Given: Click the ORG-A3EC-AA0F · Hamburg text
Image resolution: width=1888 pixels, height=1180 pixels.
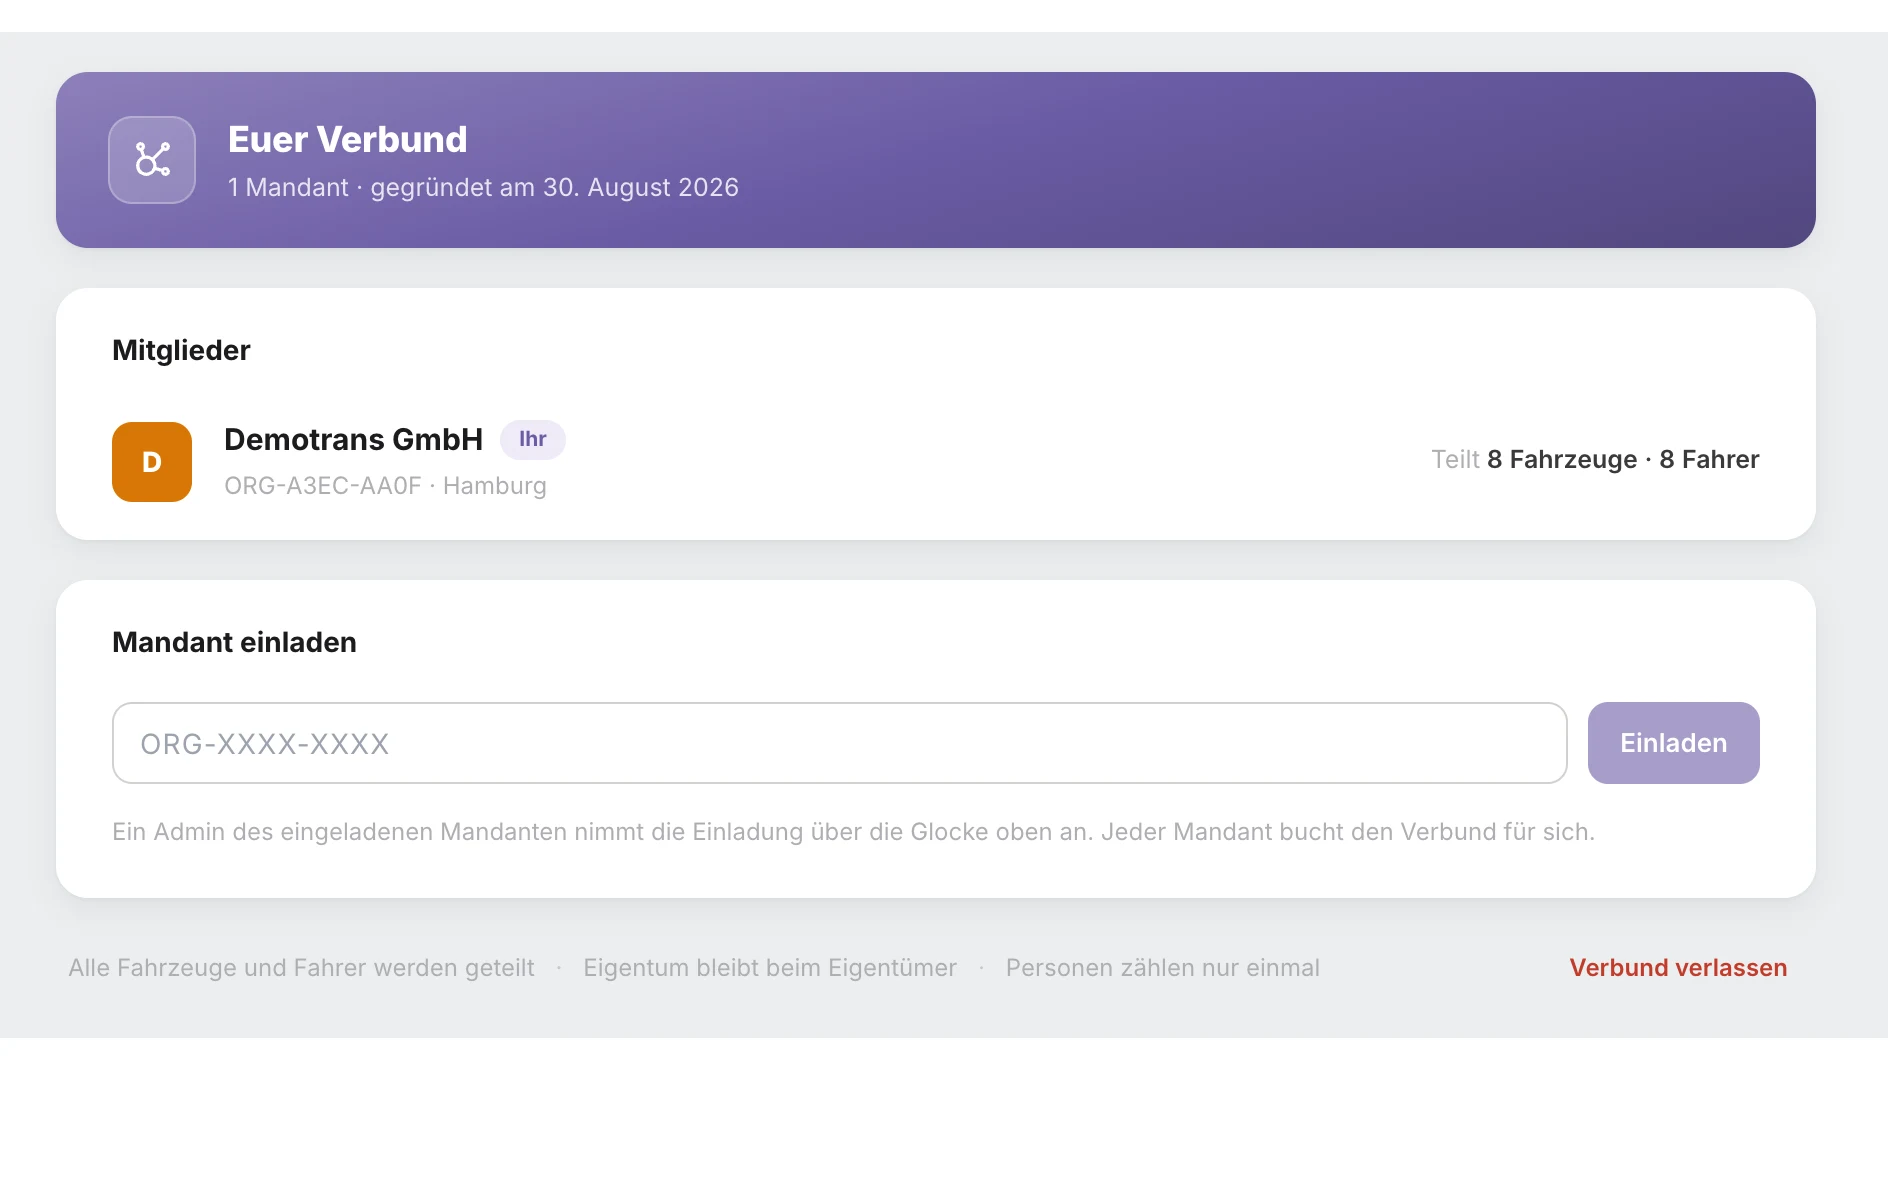Looking at the screenshot, I should click(385, 486).
